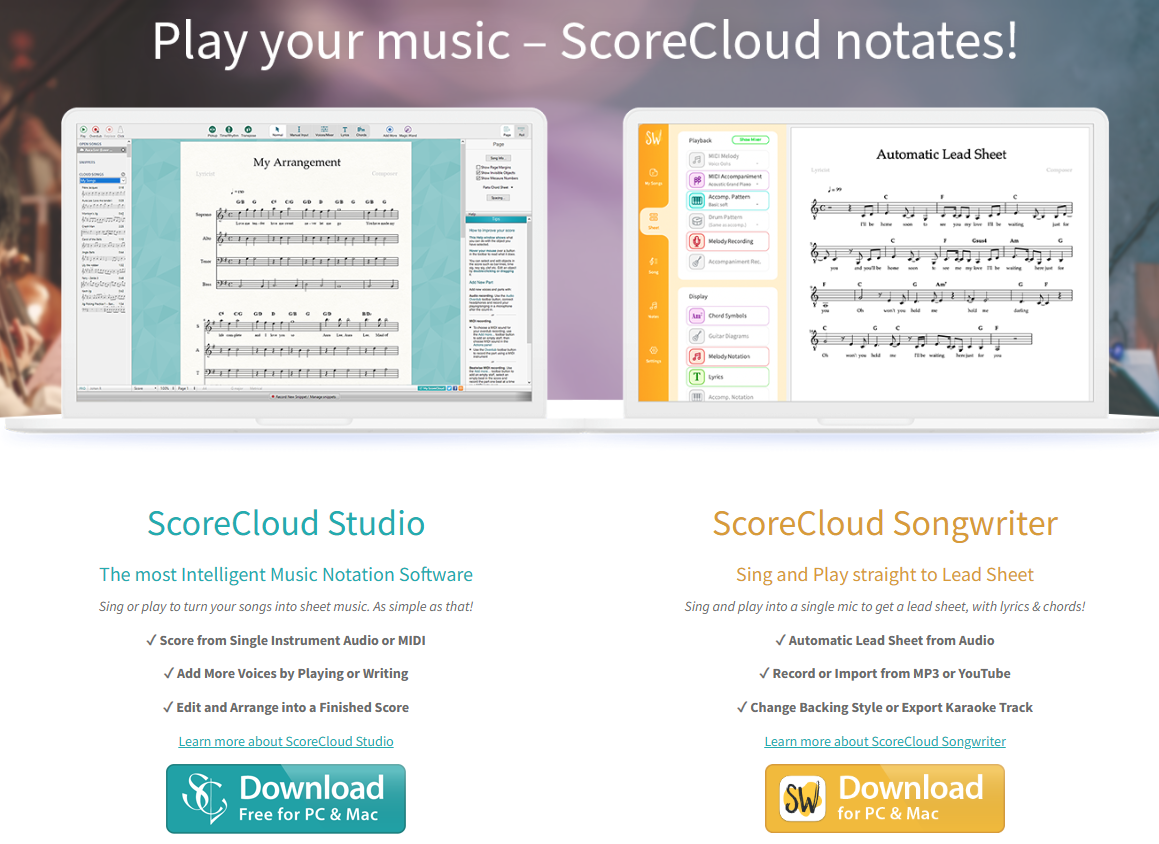Click the Twitter share icon in Studio status bar
This screenshot has height=844, width=1159.
pyautogui.click(x=449, y=388)
